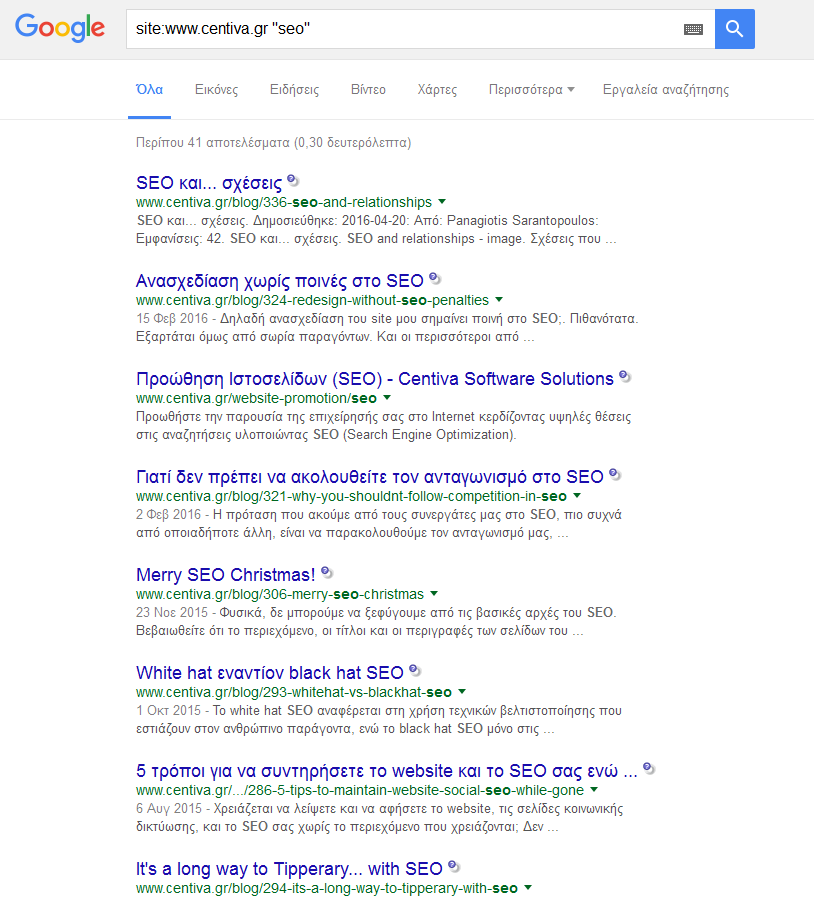This screenshot has width=814, height=898.
Task: Open the Περισσότερα dropdown menu
Action: 531,90
